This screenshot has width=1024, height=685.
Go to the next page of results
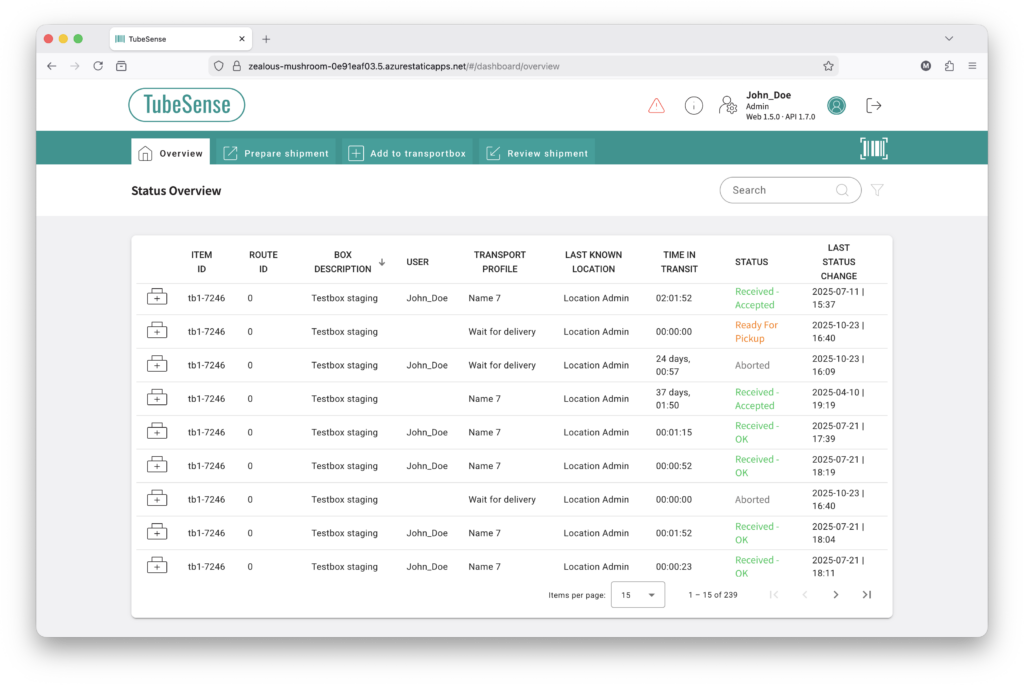point(836,595)
